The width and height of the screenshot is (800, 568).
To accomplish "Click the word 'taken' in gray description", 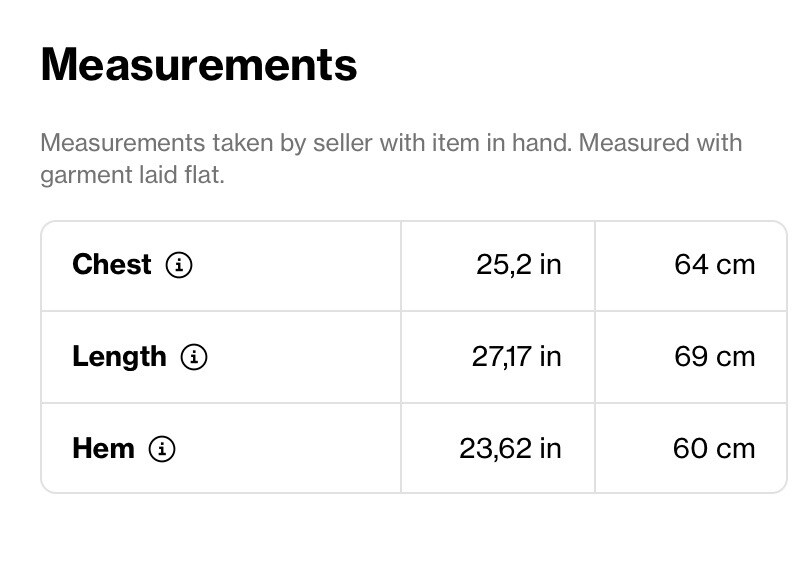I will (x=242, y=143).
